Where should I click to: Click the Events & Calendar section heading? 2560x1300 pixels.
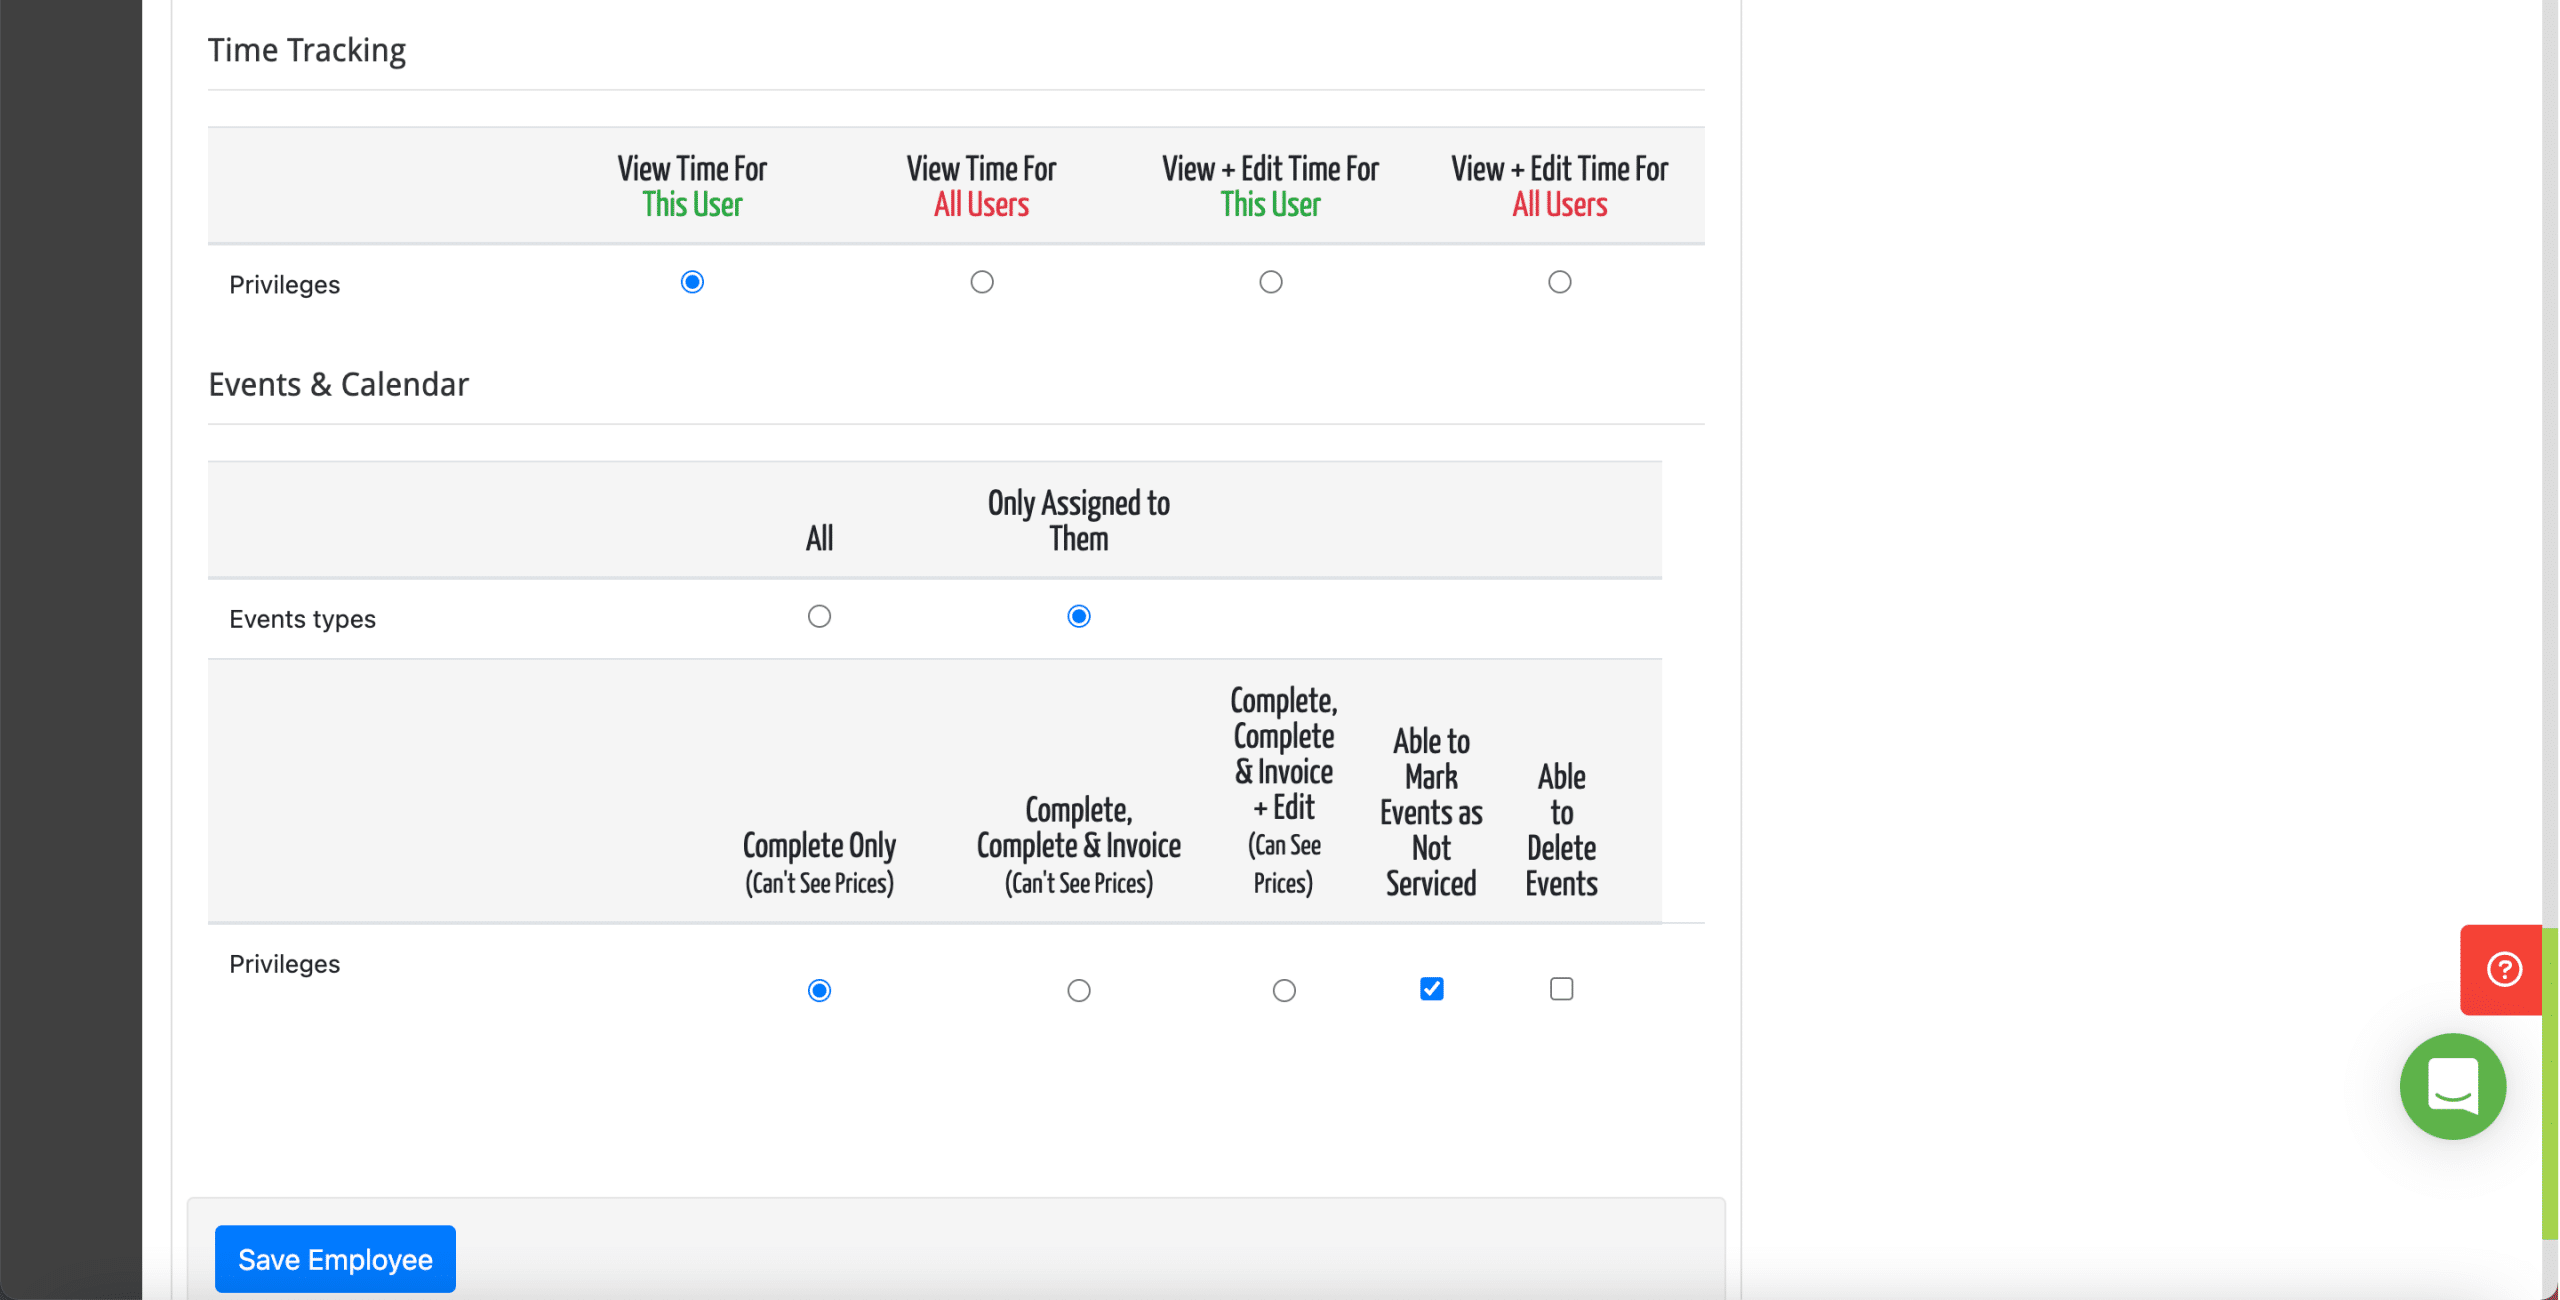338,384
